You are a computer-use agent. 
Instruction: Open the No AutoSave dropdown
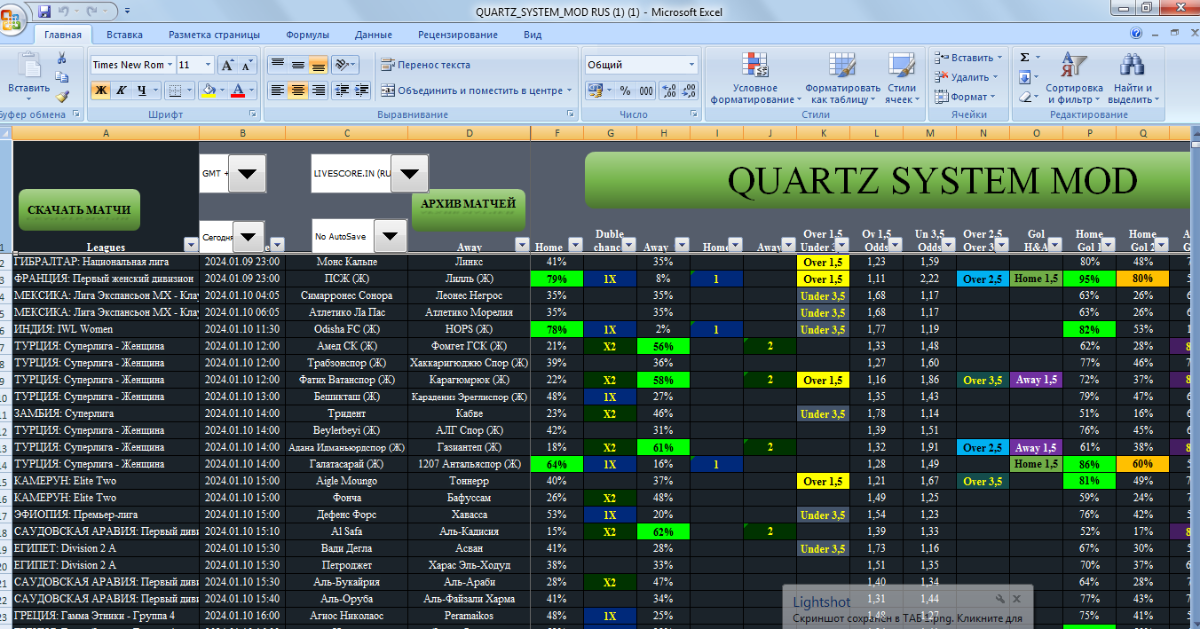coord(389,237)
